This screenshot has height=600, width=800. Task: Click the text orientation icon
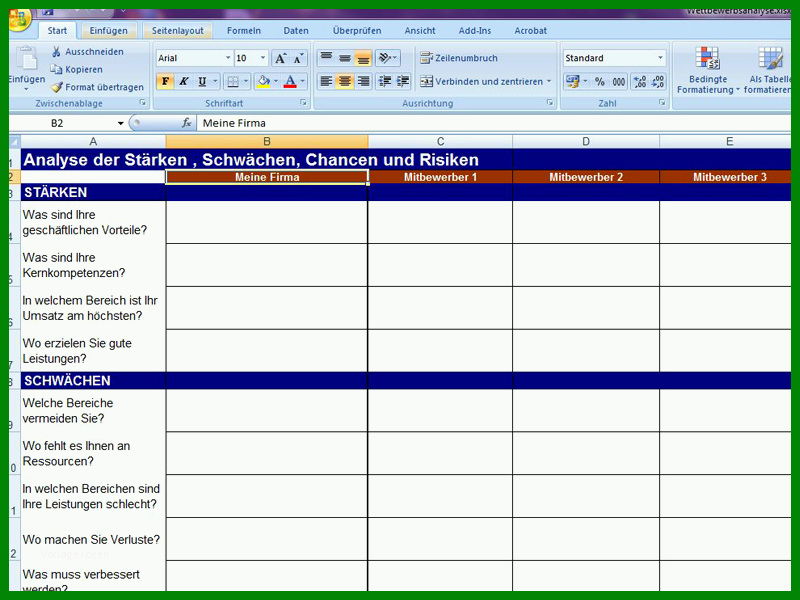click(388, 58)
